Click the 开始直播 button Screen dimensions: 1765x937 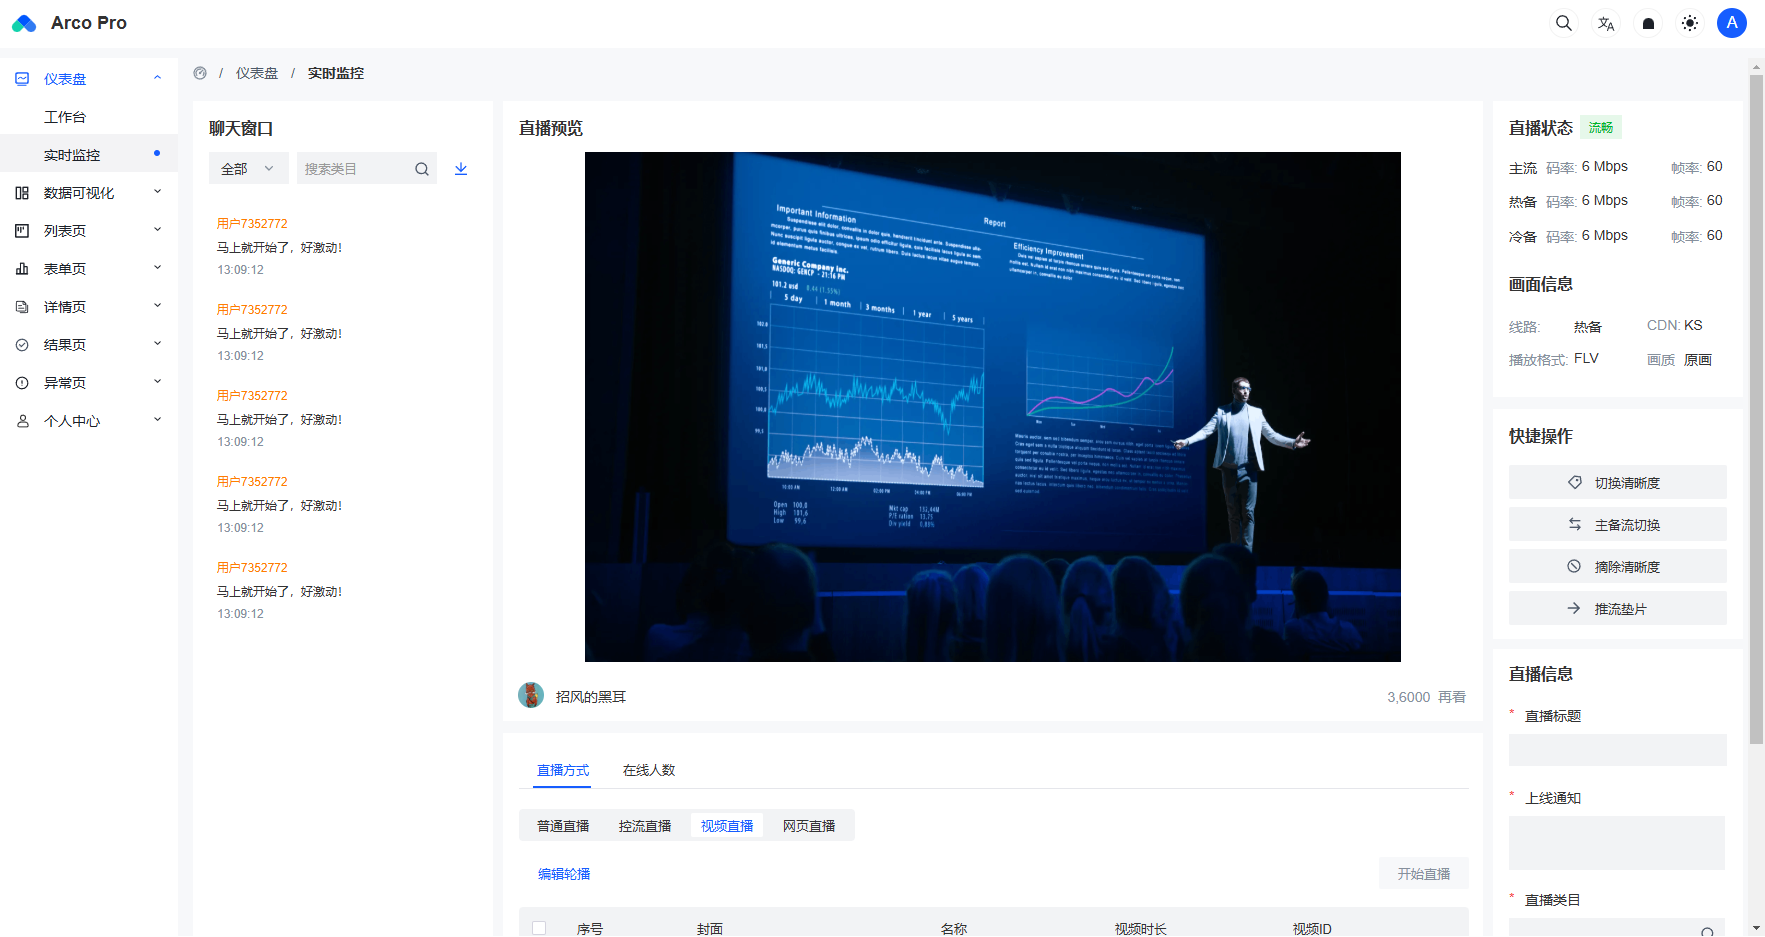1424,873
